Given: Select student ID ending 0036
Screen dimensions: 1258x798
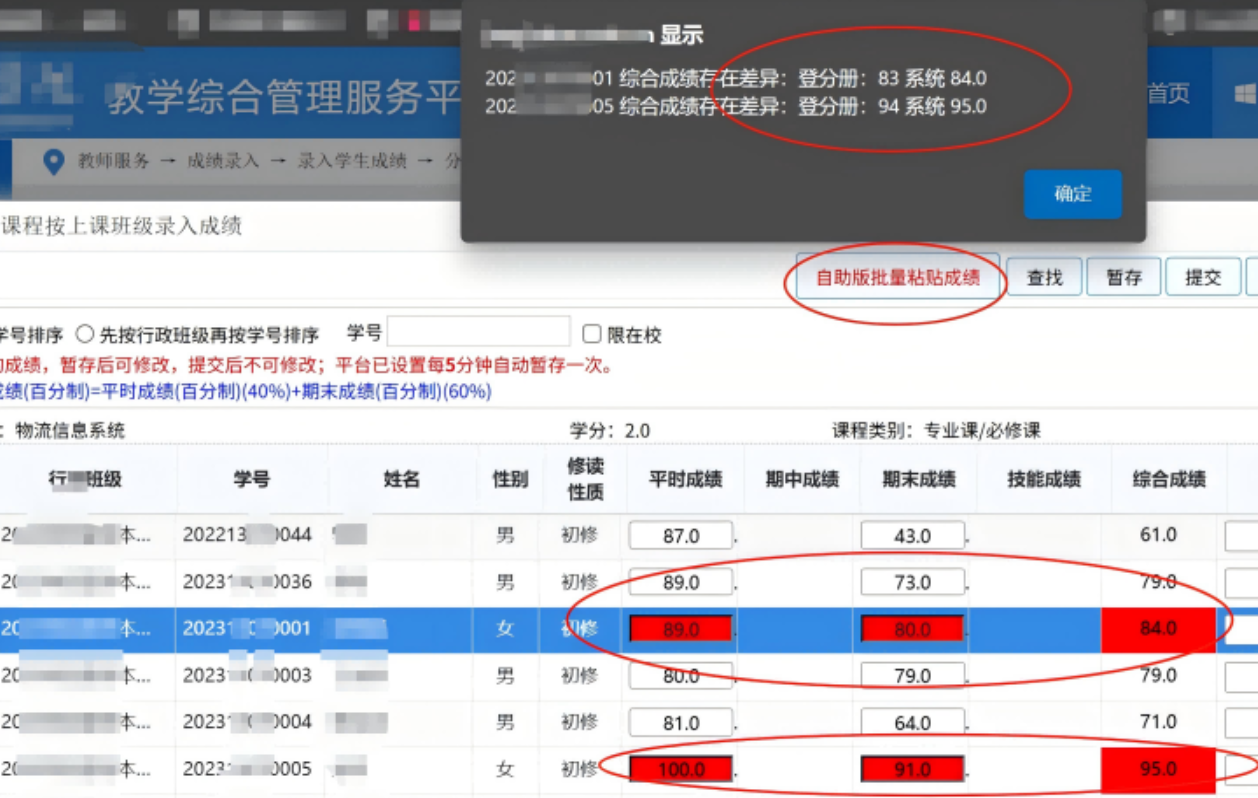Looking at the screenshot, I should (247, 582).
